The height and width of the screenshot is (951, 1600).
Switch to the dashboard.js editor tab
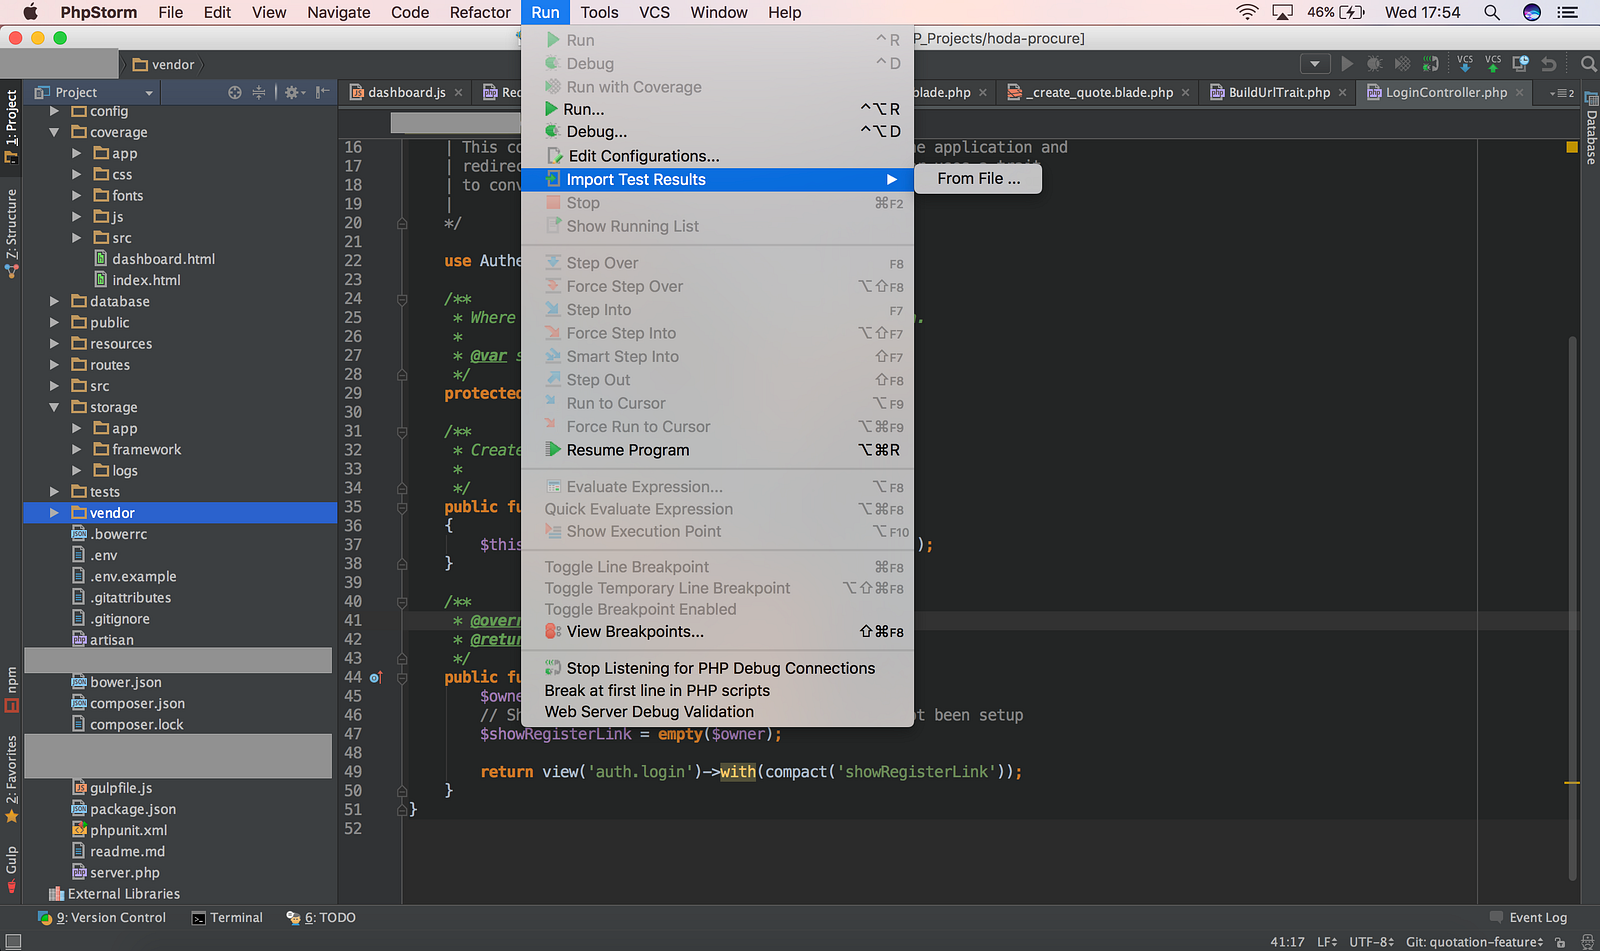[406, 92]
